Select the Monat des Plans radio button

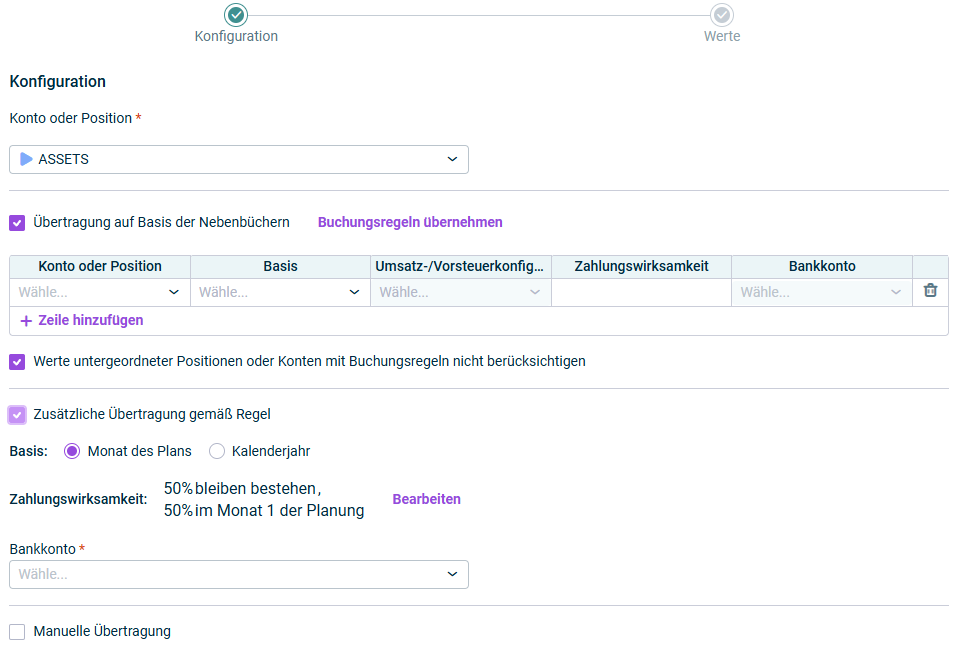[x=72, y=451]
